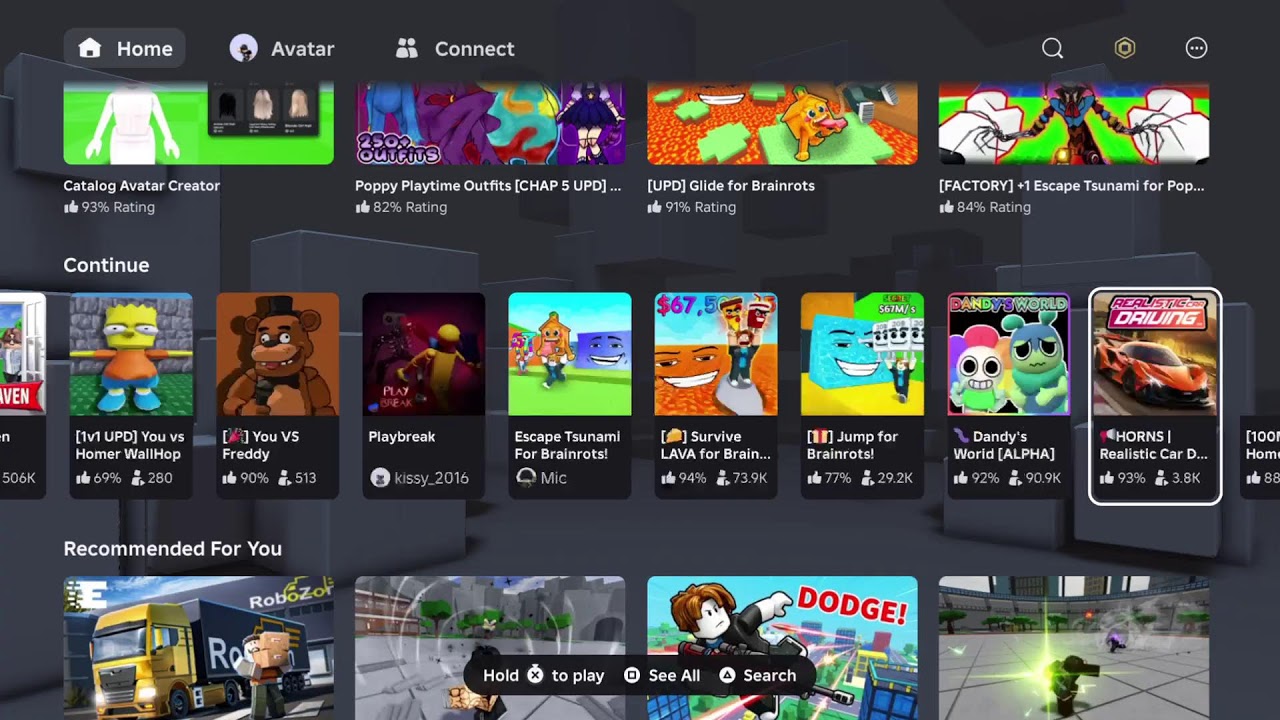This screenshot has height=720, width=1280.
Task: Click the search magnifier icon
Action: point(1052,48)
